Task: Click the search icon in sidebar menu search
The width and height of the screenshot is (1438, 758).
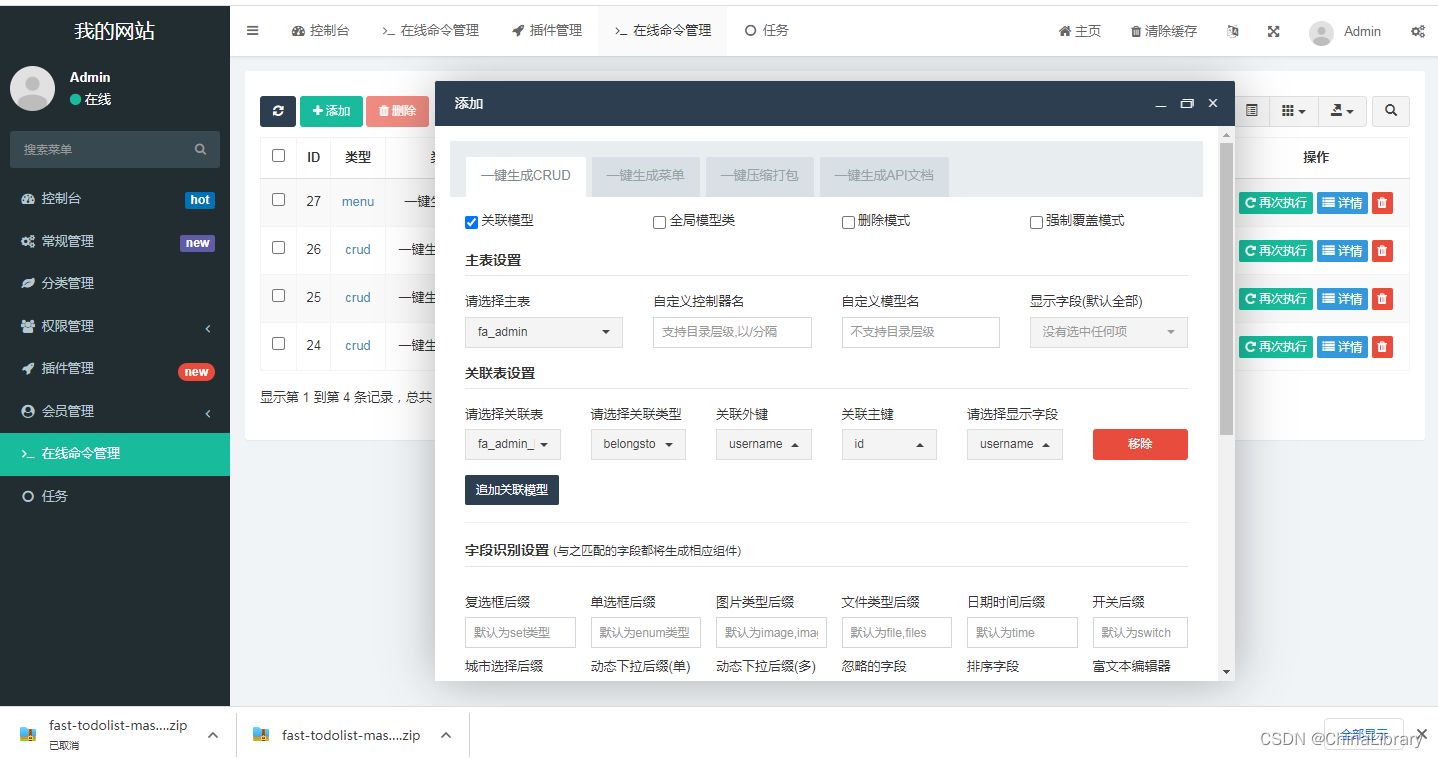Action: click(201, 149)
